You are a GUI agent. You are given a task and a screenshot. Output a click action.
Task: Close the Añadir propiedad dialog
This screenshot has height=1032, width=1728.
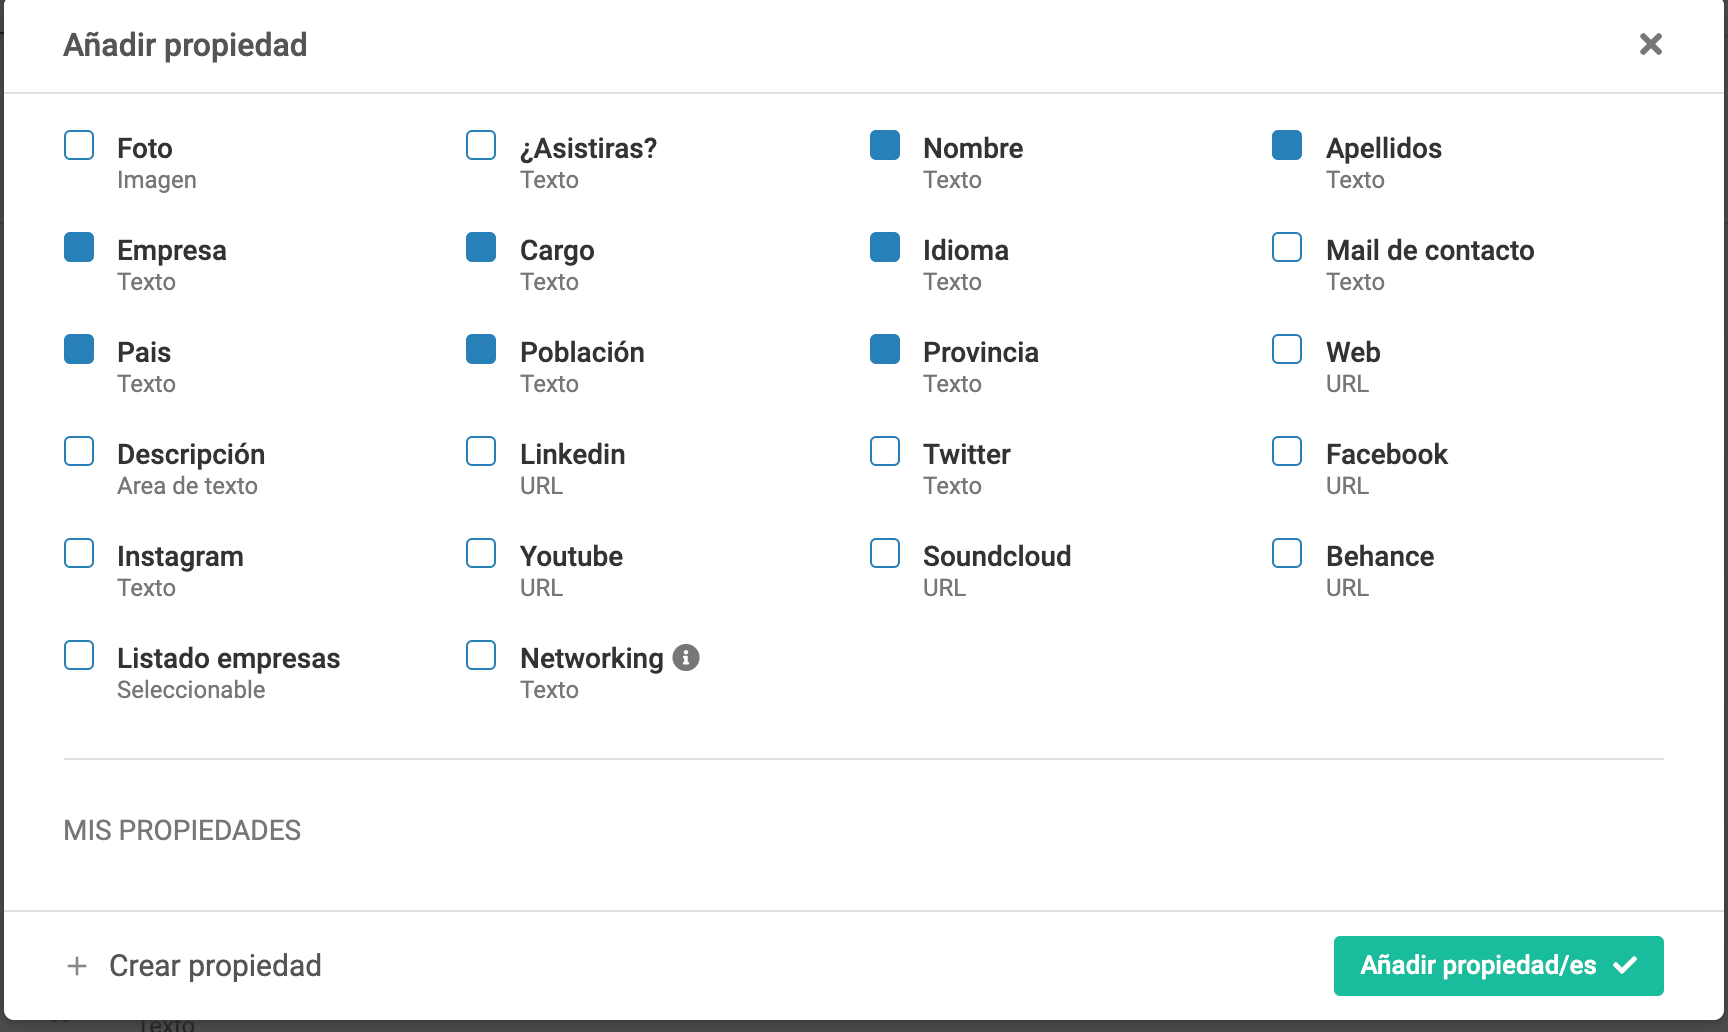click(1651, 44)
